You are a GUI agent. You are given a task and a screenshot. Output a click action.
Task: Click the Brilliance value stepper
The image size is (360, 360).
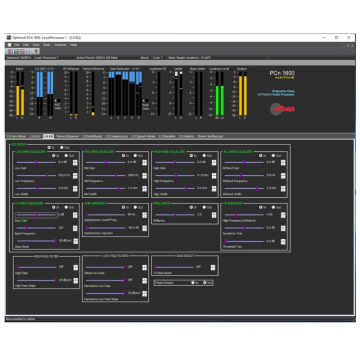(x=214, y=215)
